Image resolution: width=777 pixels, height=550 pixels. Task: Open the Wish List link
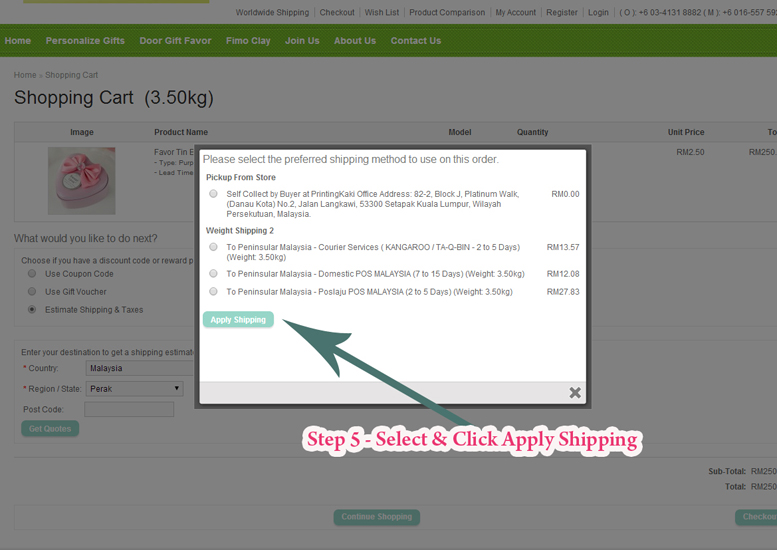pyautogui.click(x=381, y=13)
